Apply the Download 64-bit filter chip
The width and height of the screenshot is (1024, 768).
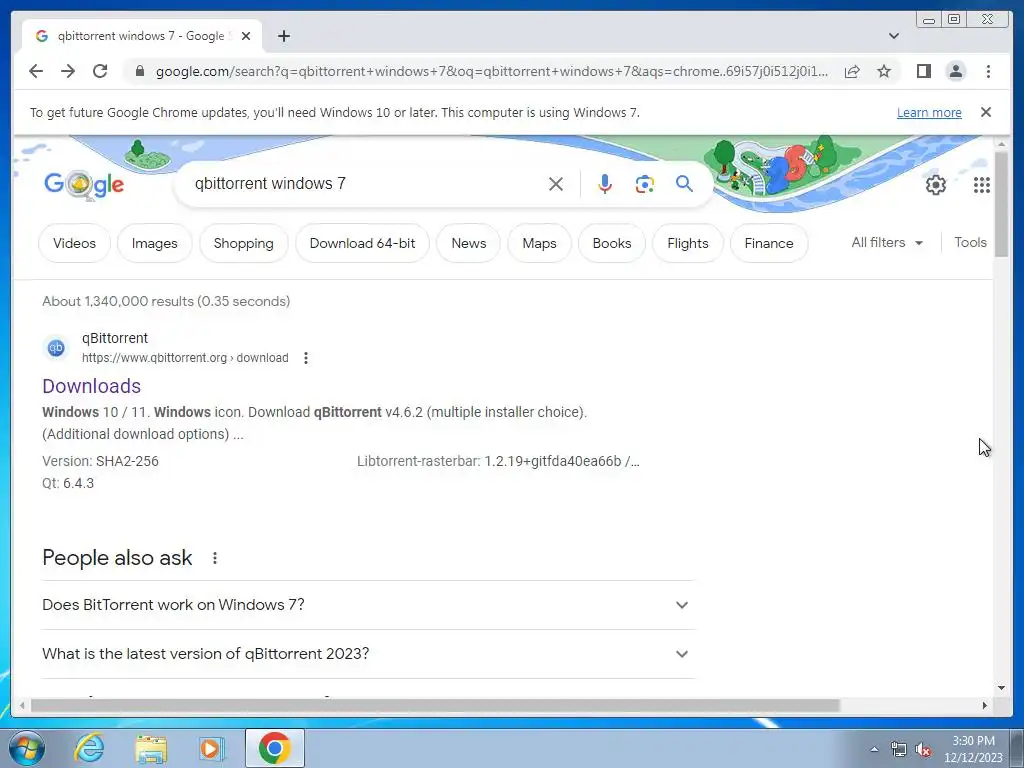pos(362,243)
